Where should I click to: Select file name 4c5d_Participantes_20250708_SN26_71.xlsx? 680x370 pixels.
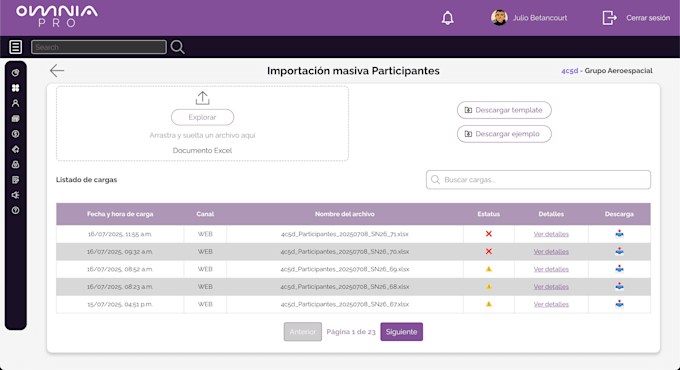tap(345, 234)
